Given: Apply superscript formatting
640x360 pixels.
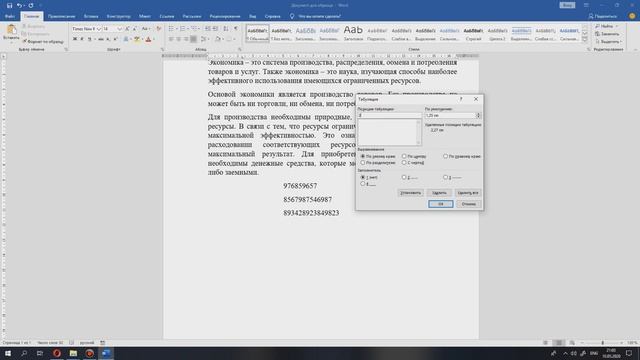Looking at the screenshot, I should [x=115, y=39].
